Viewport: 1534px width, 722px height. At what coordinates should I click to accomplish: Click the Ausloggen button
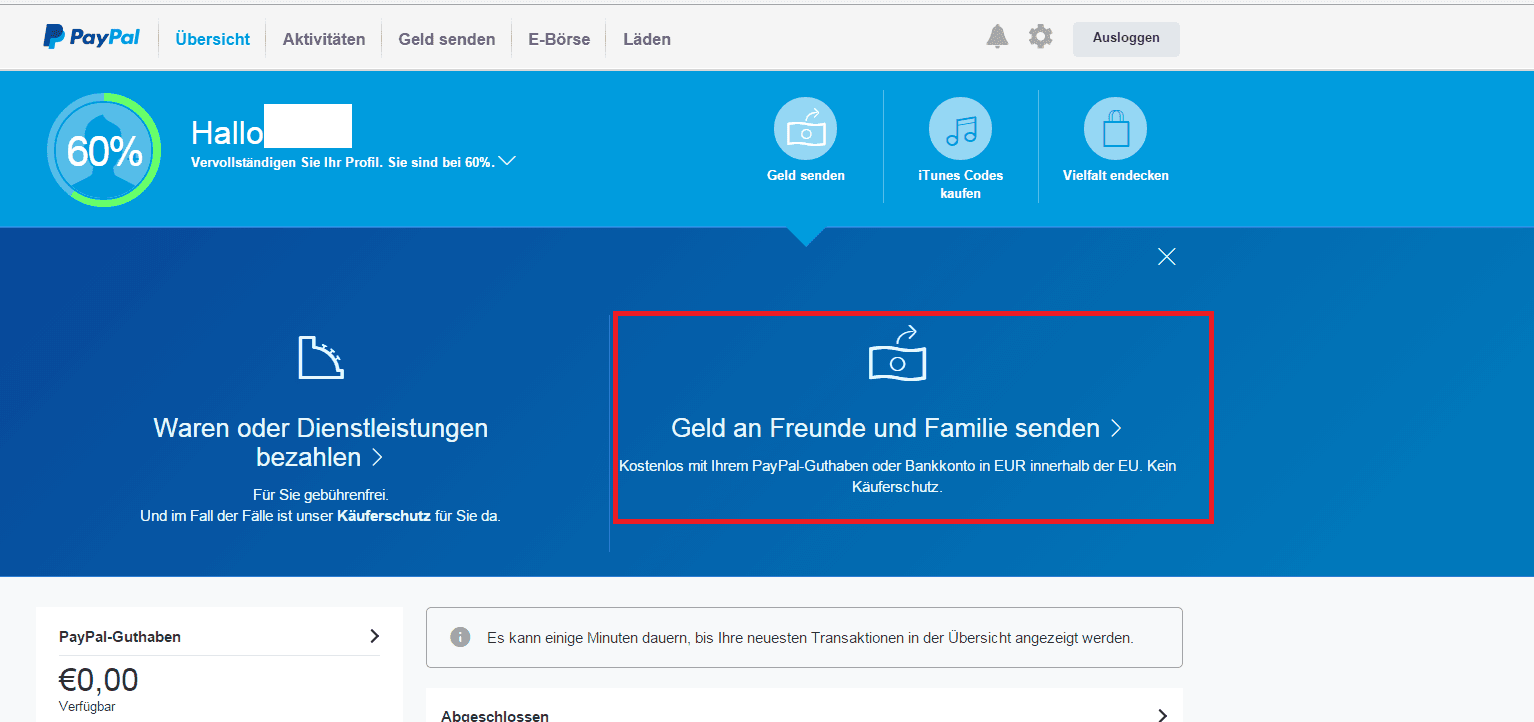(1126, 38)
